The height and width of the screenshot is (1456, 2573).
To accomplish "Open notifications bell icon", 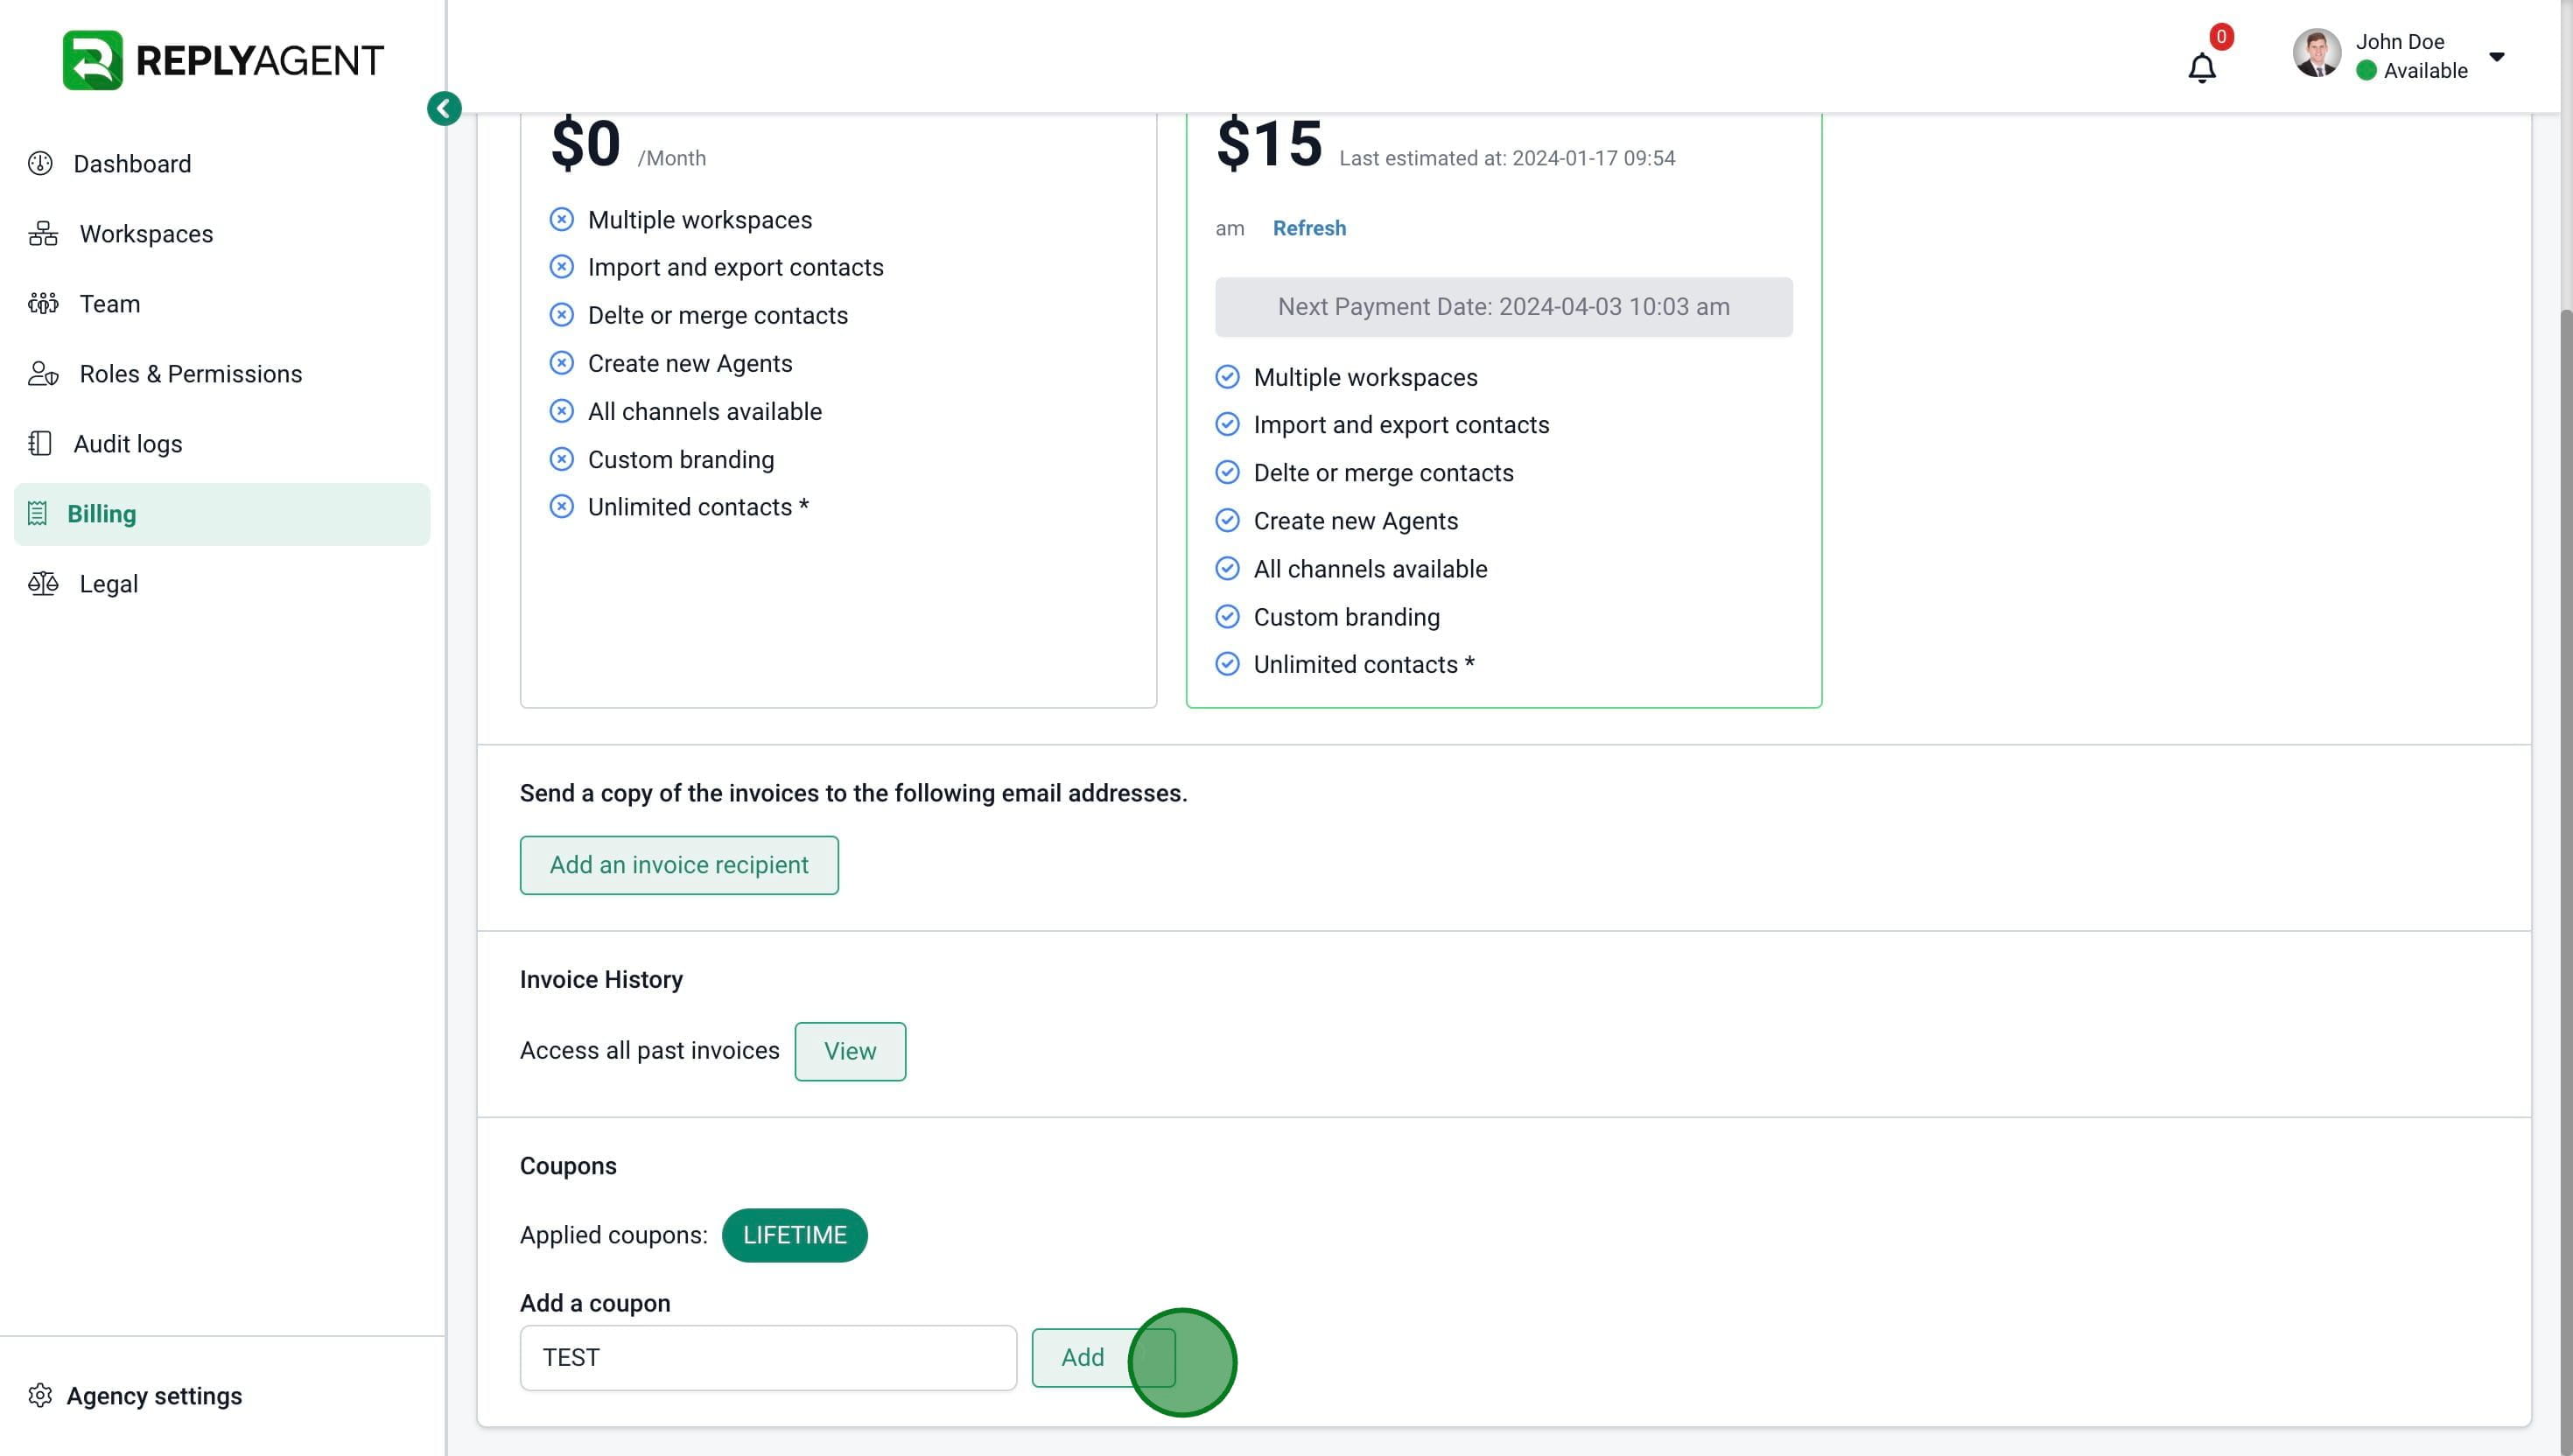I will pos(2201,68).
